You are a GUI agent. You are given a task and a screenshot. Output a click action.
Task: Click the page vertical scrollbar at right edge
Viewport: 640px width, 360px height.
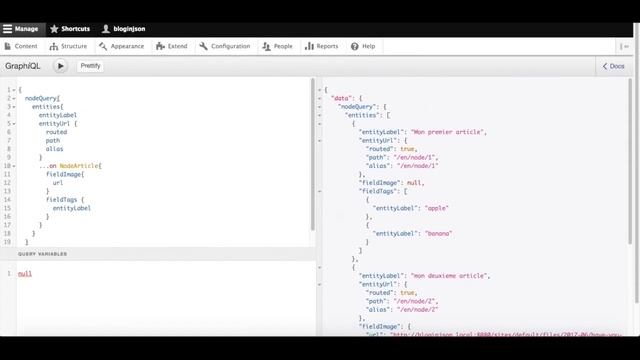[x=636, y=163]
